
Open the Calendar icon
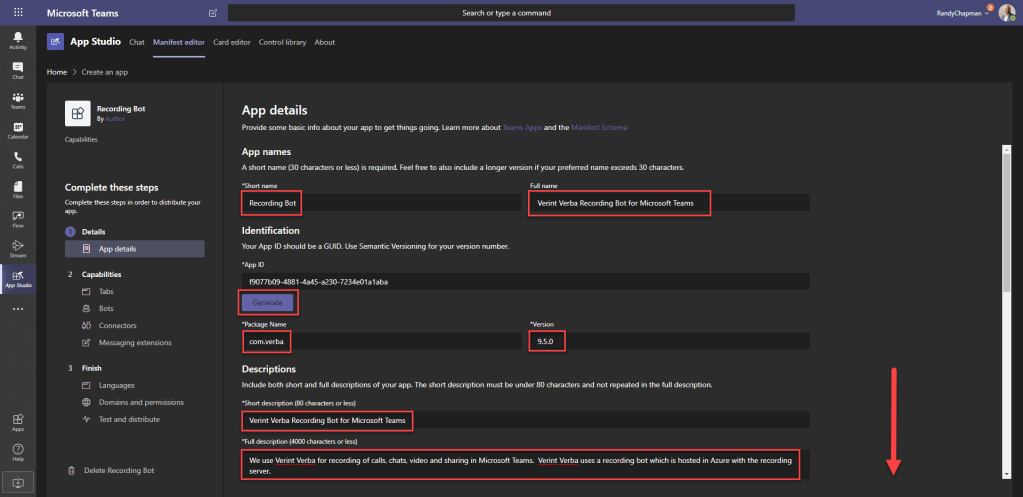click(x=18, y=130)
